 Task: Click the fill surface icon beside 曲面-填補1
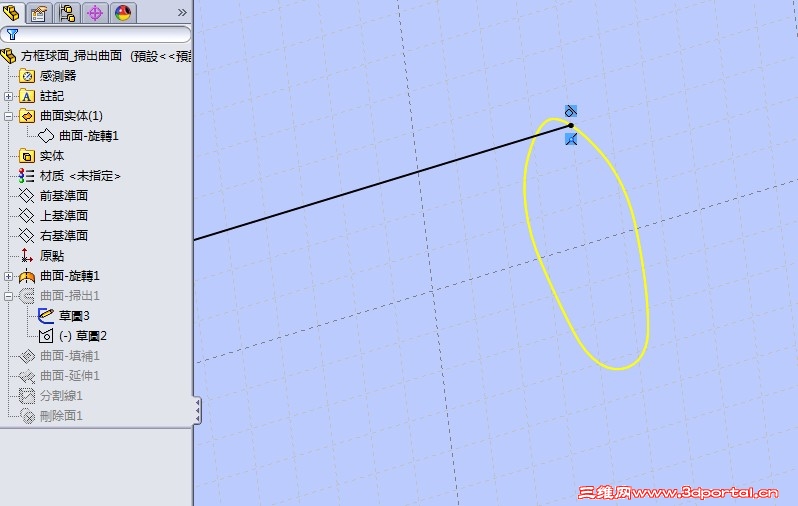[x=26, y=356]
